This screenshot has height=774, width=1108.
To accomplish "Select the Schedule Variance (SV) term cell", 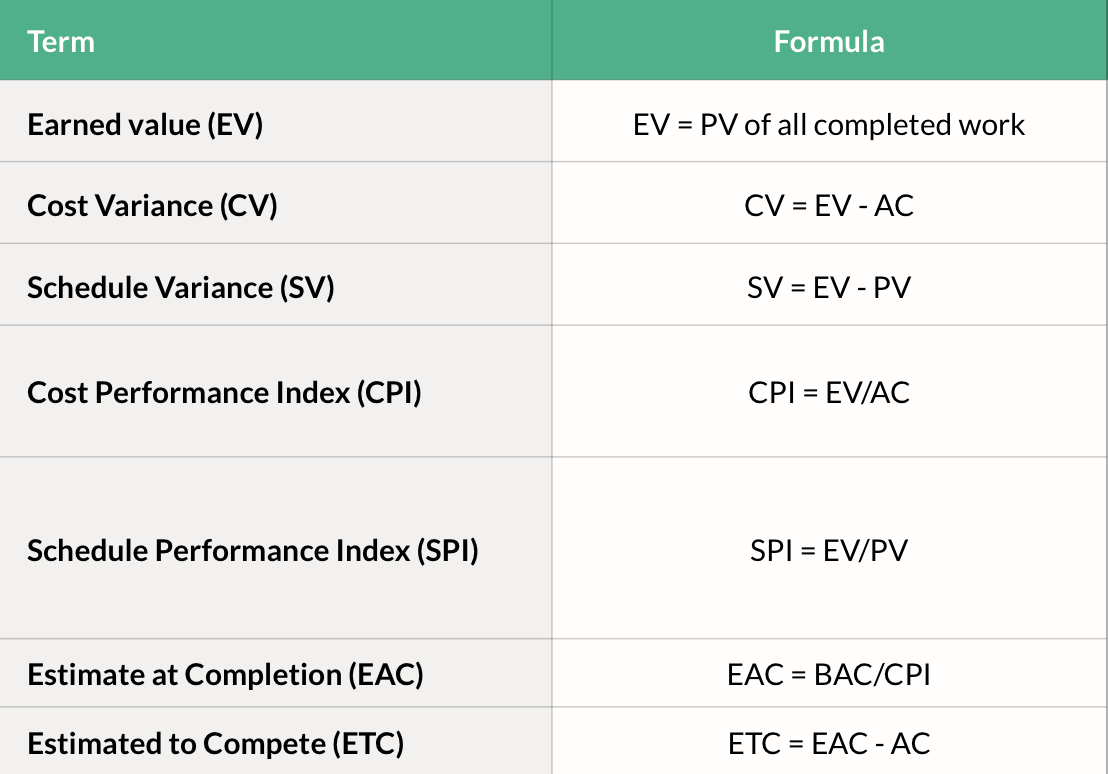I will (x=180, y=288).
